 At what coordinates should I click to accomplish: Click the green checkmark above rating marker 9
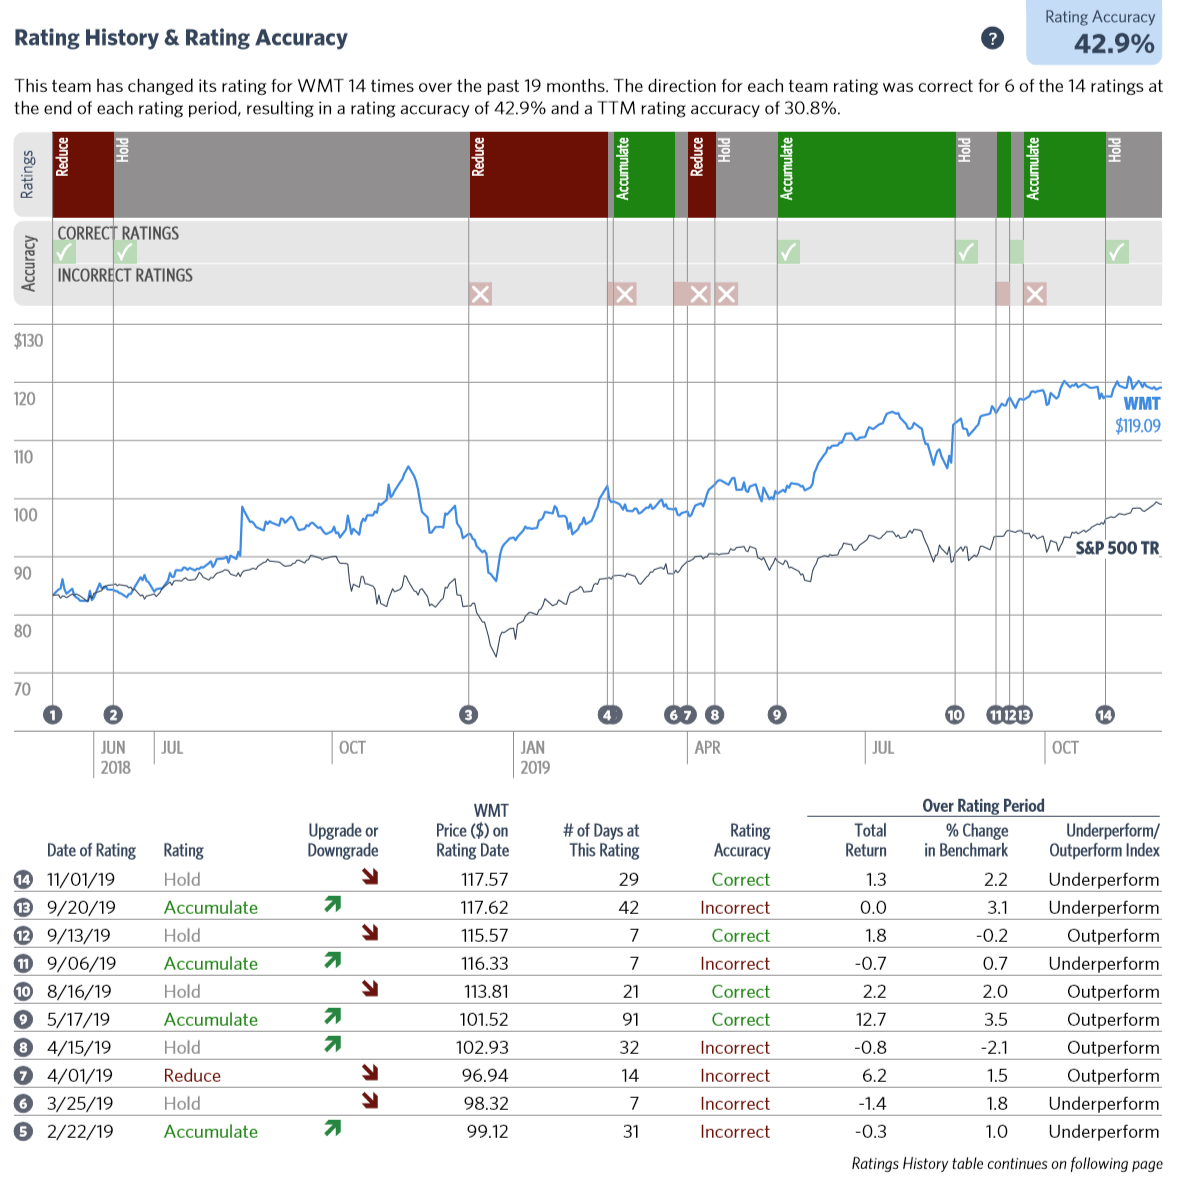tap(788, 251)
